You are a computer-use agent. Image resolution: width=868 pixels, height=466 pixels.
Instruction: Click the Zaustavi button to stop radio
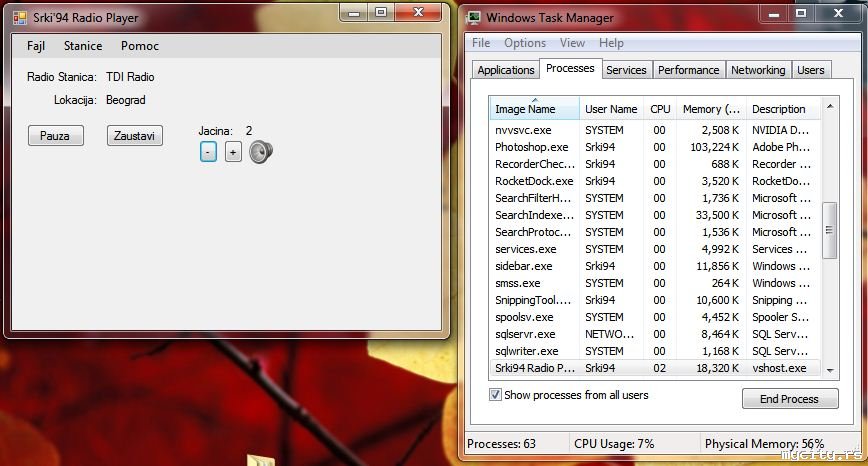pos(135,136)
